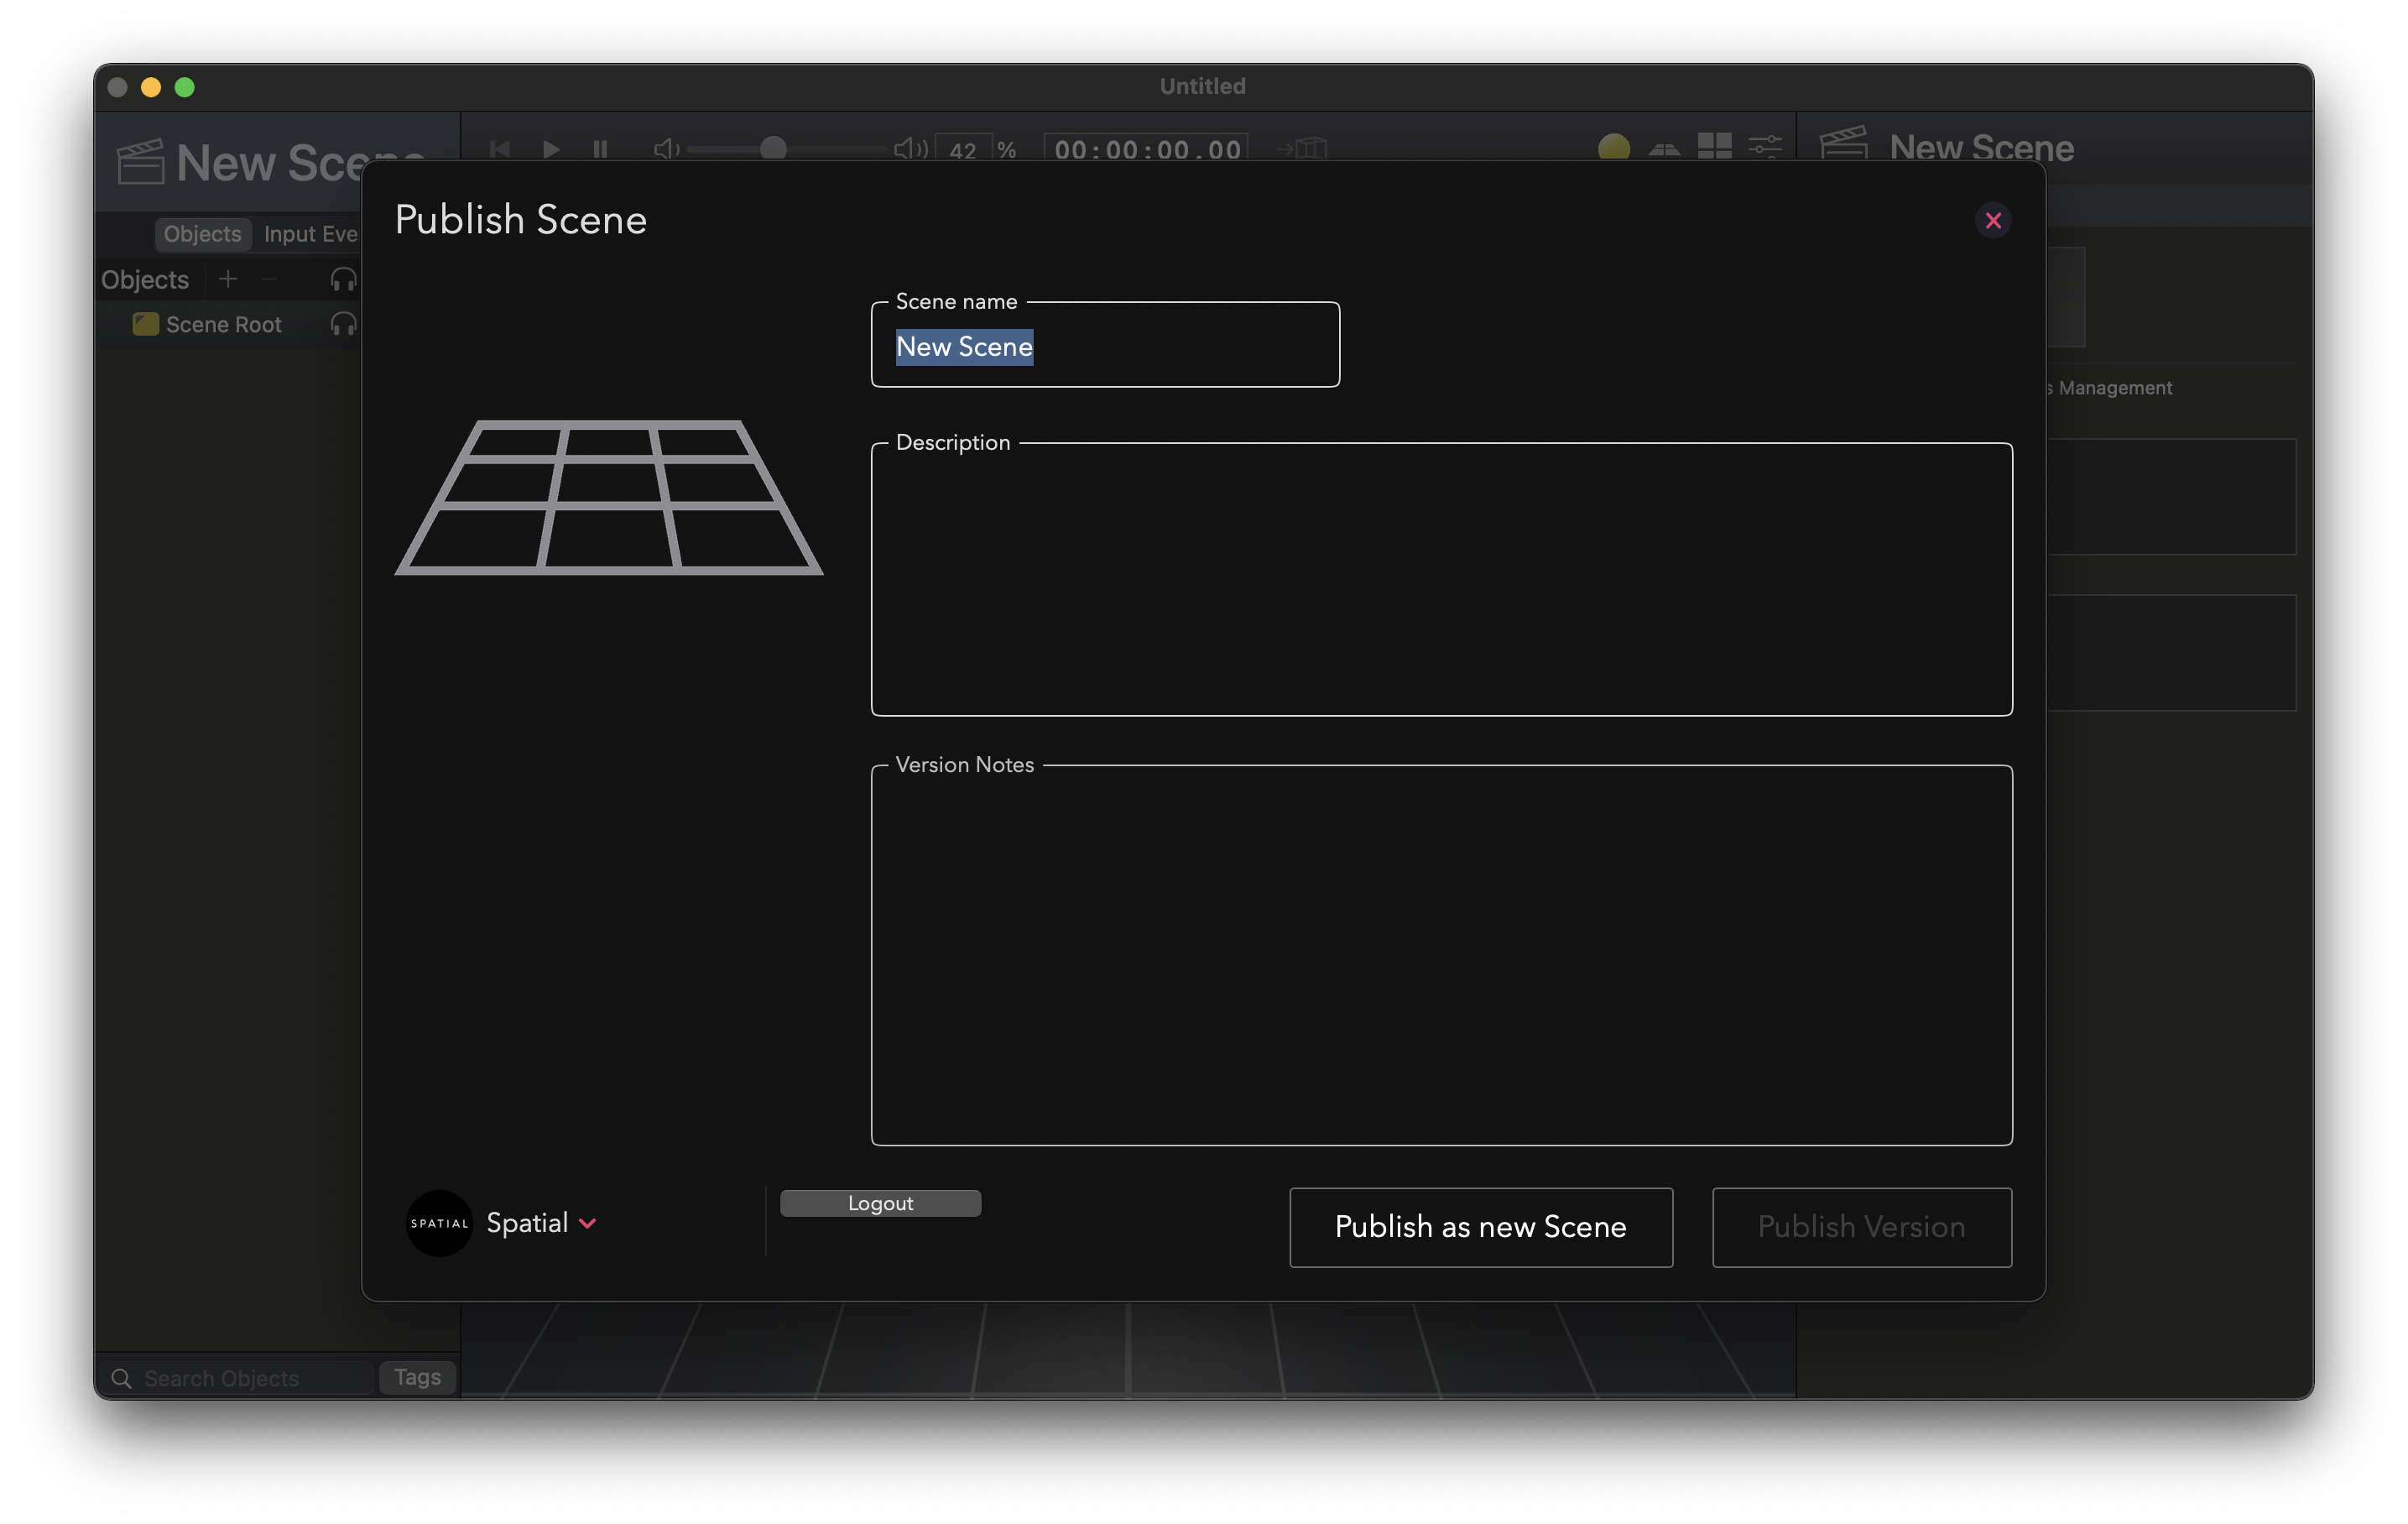2408x1524 pixels.
Task: Click the clapperboard icon in right panel
Action: click(1845, 143)
